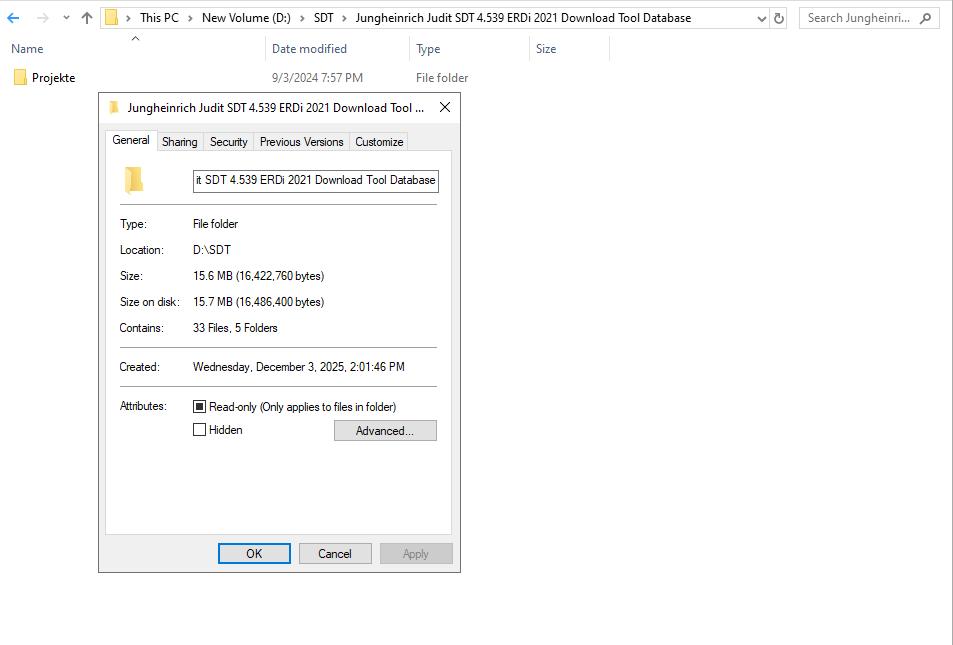The image size is (953, 645).
Task: Expand chevron before This PC breadcrumb
Action: tap(128, 18)
